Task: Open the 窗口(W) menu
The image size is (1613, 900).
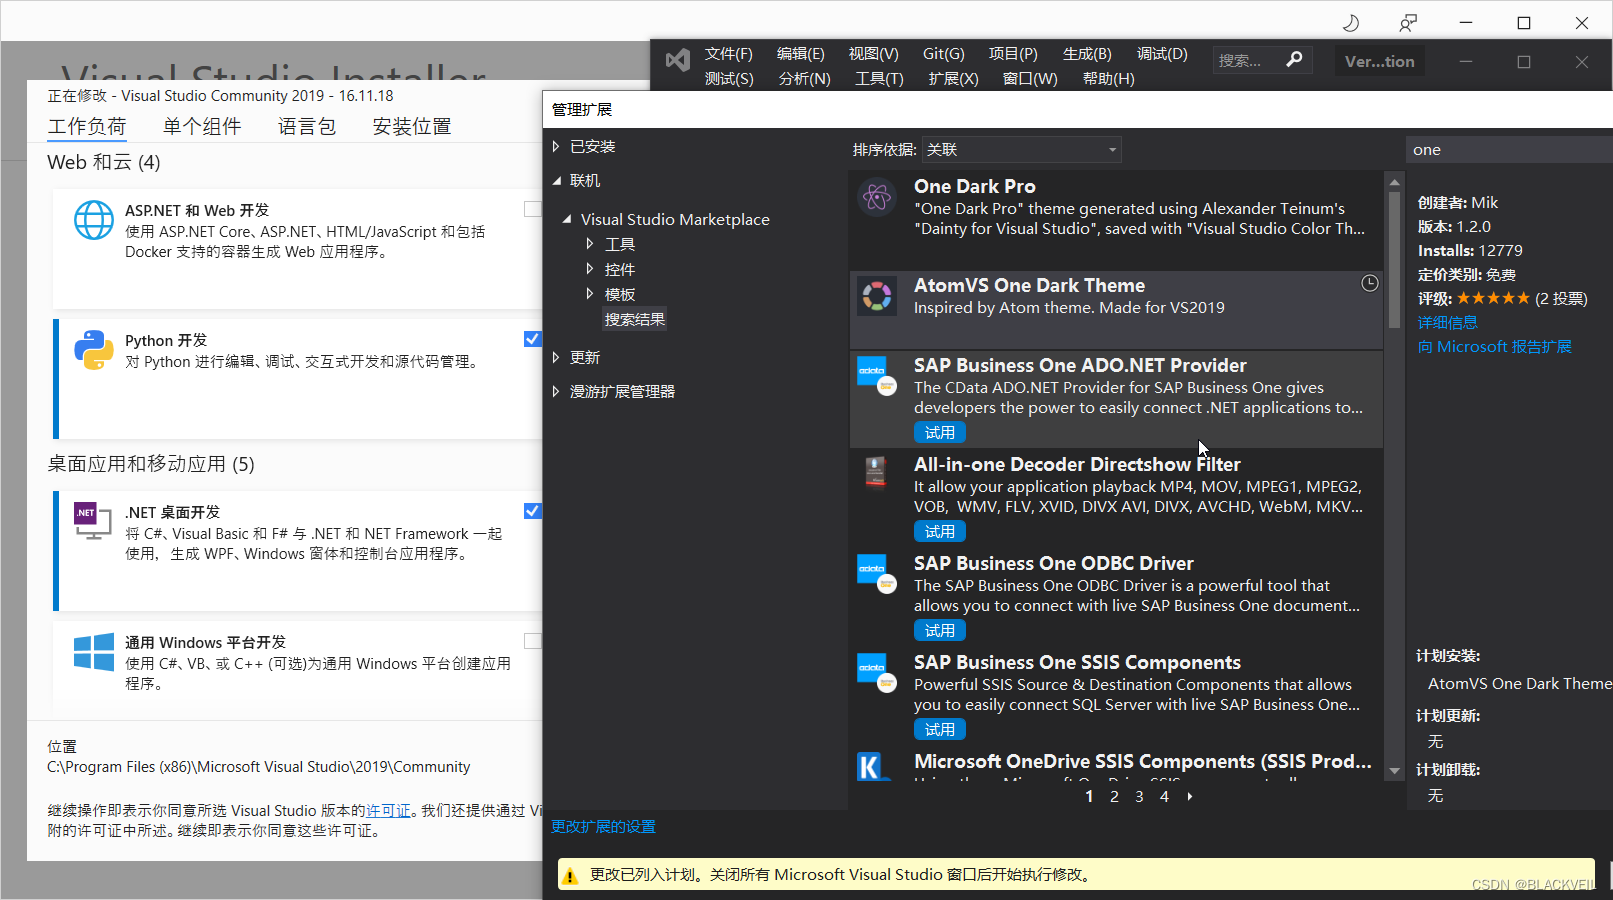Action: (1030, 79)
